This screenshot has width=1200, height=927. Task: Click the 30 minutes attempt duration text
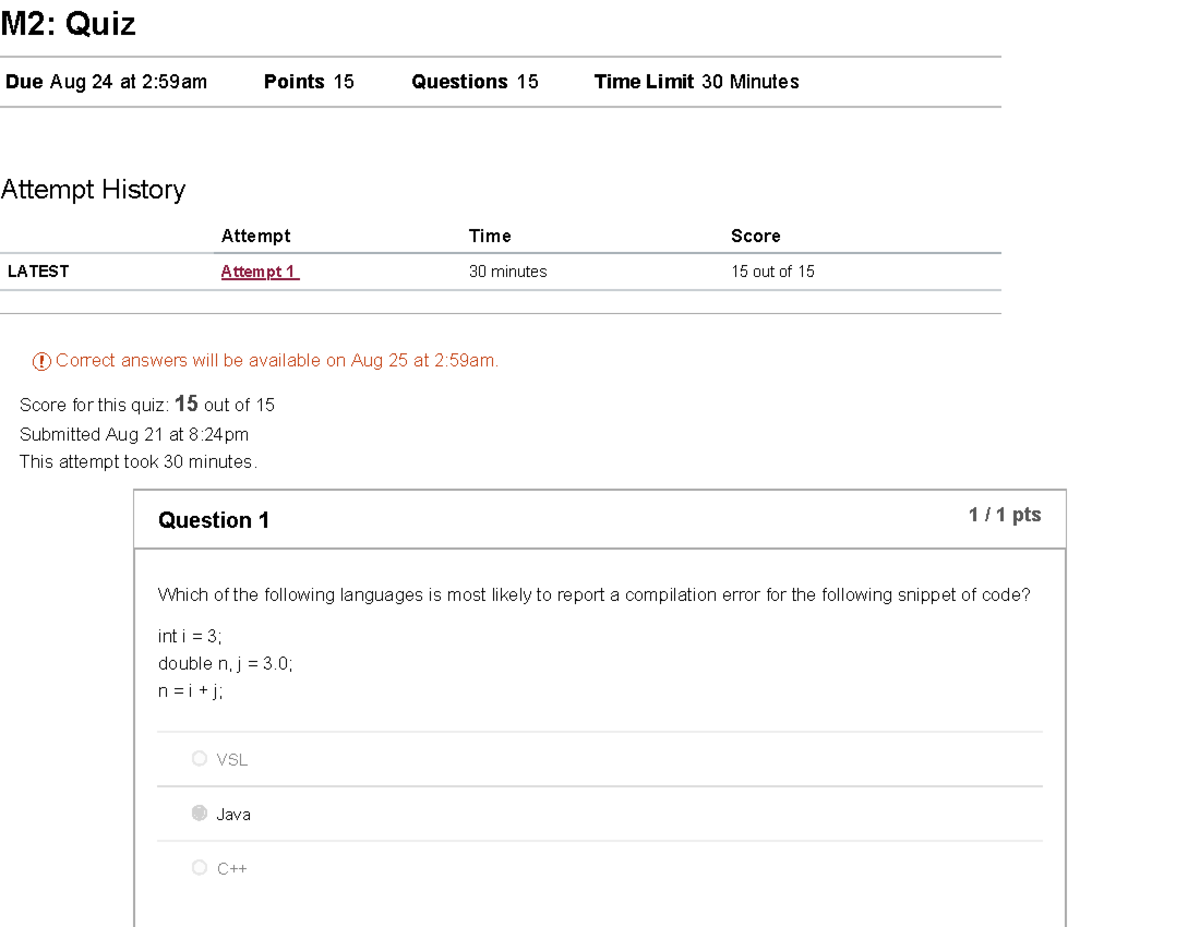(508, 271)
